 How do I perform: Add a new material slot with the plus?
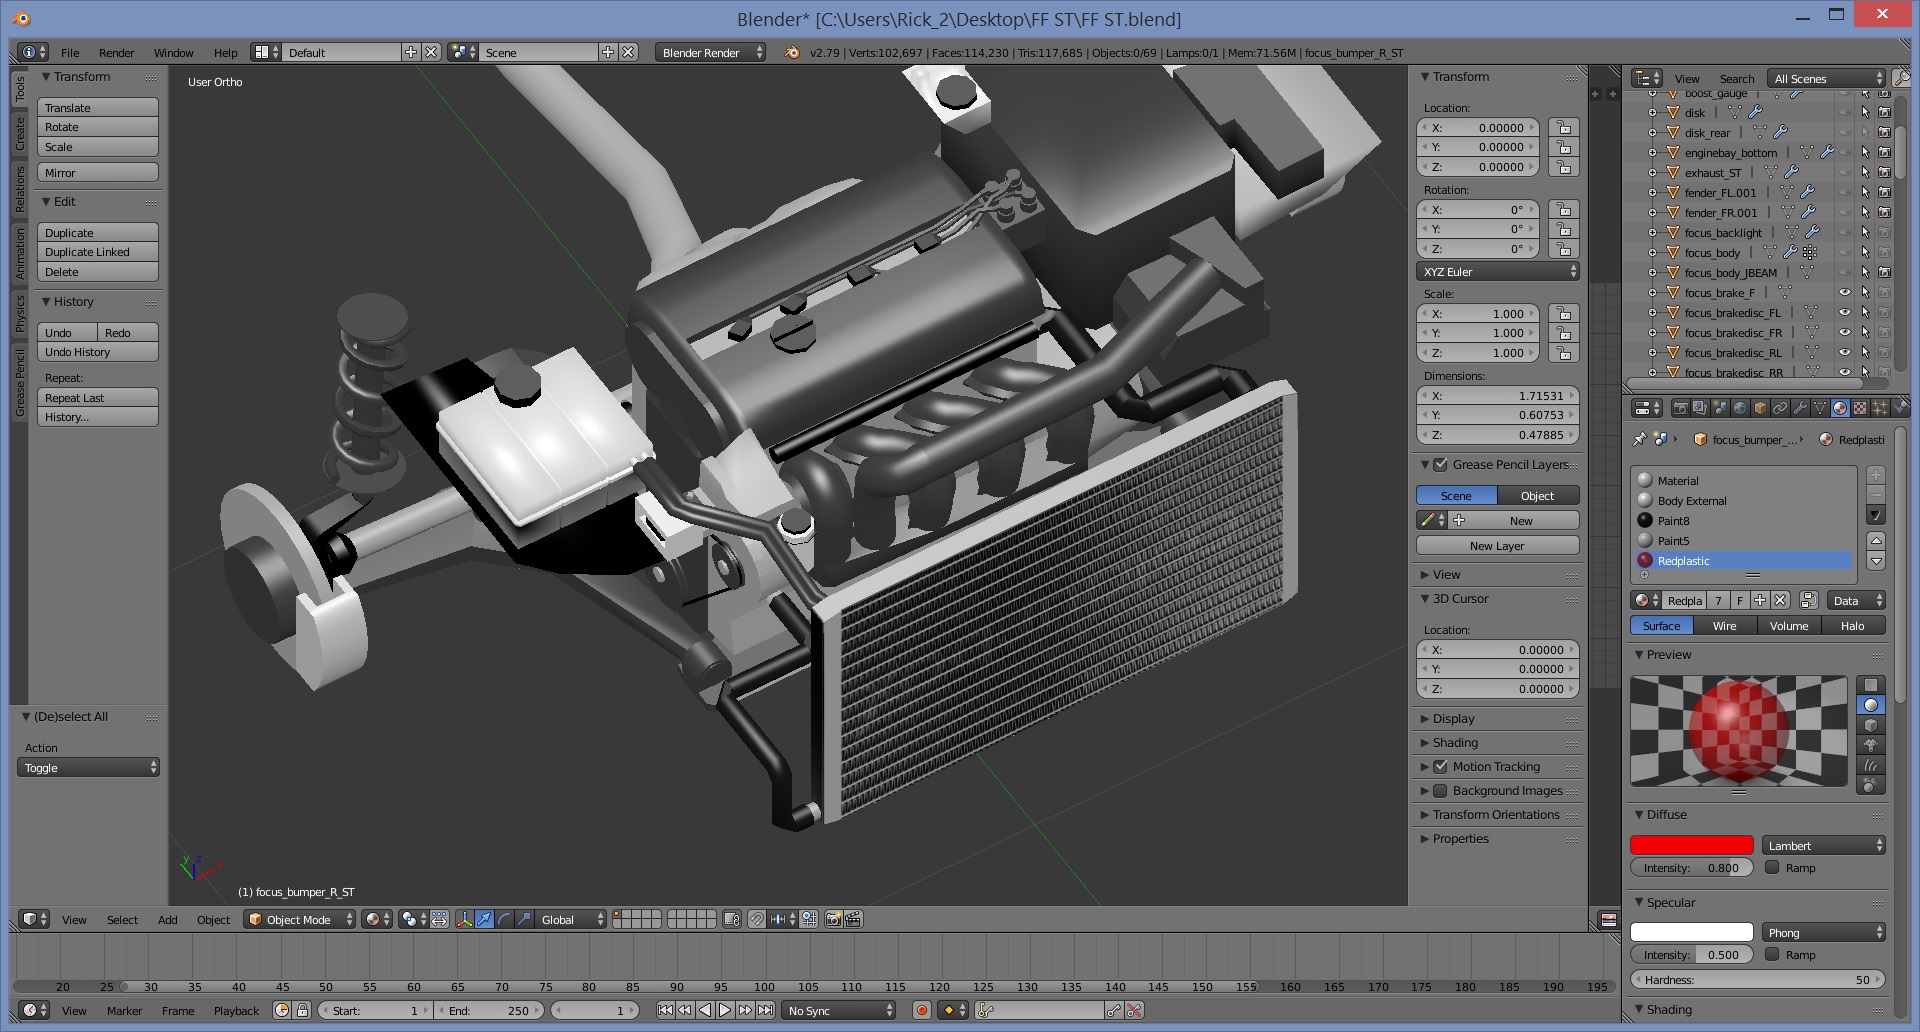pos(1876,475)
